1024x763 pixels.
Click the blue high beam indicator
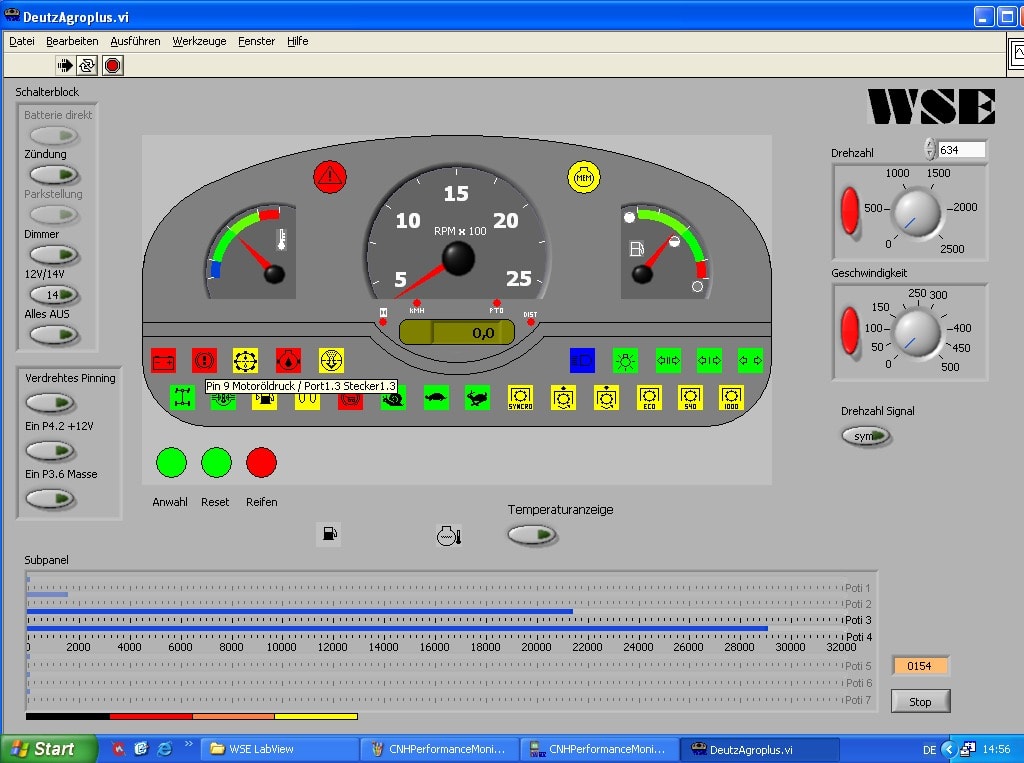tap(583, 361)
